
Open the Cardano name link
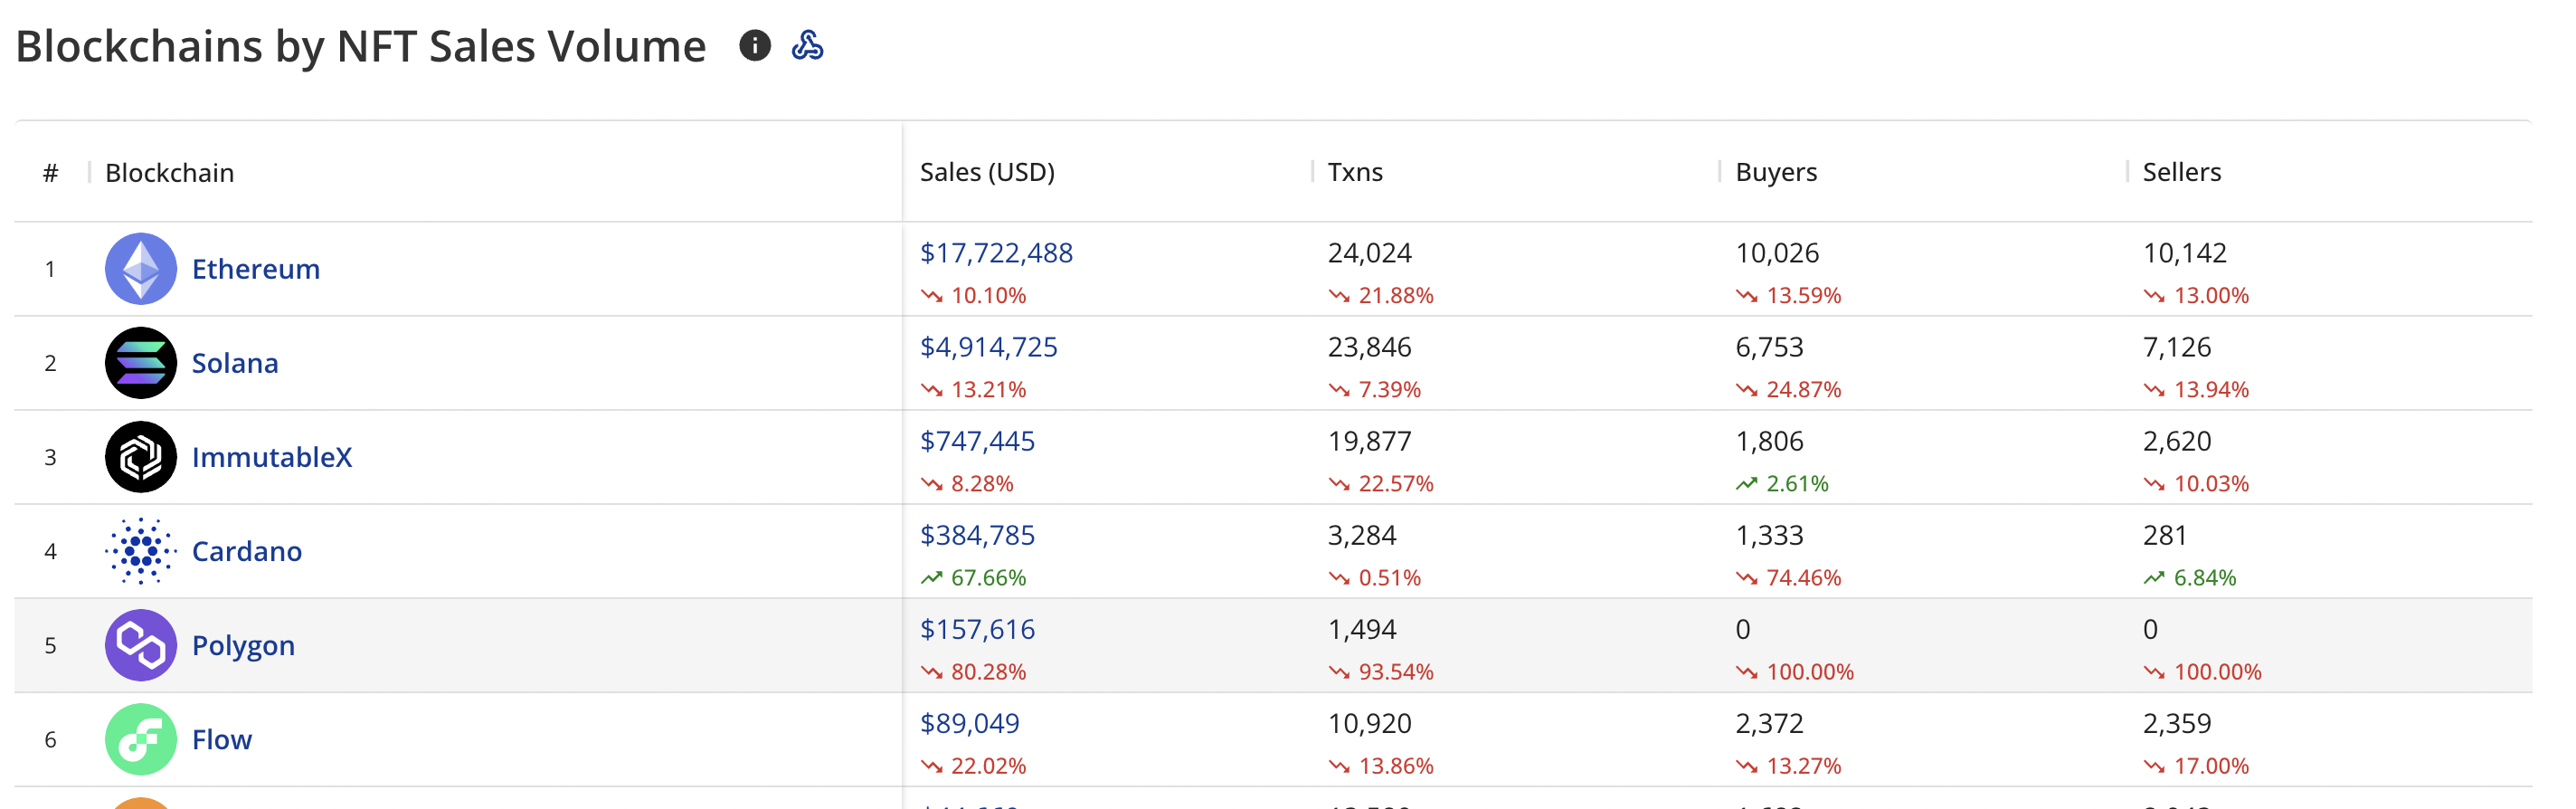pyautogui.click(x=247, y=551)
